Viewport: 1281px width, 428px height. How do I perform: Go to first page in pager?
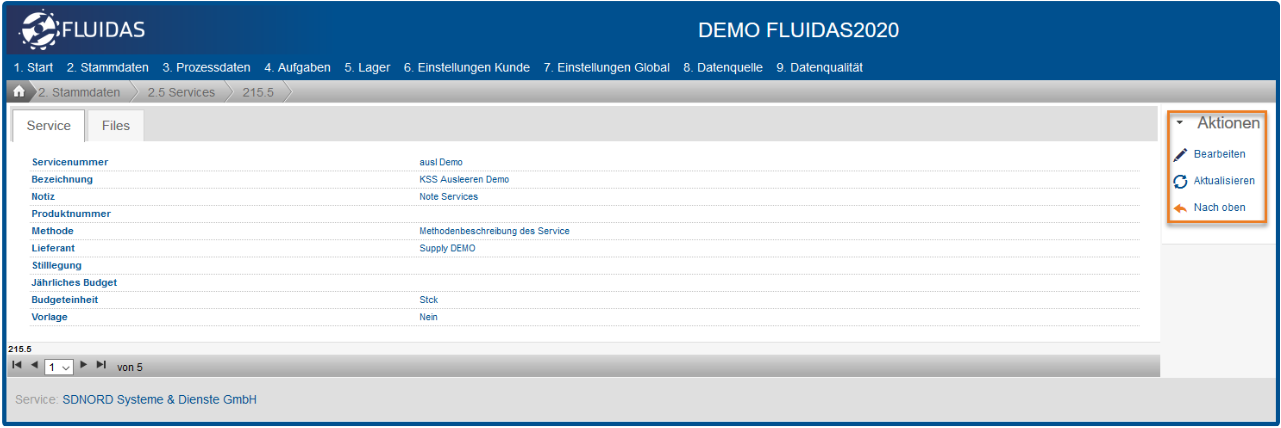18,366
